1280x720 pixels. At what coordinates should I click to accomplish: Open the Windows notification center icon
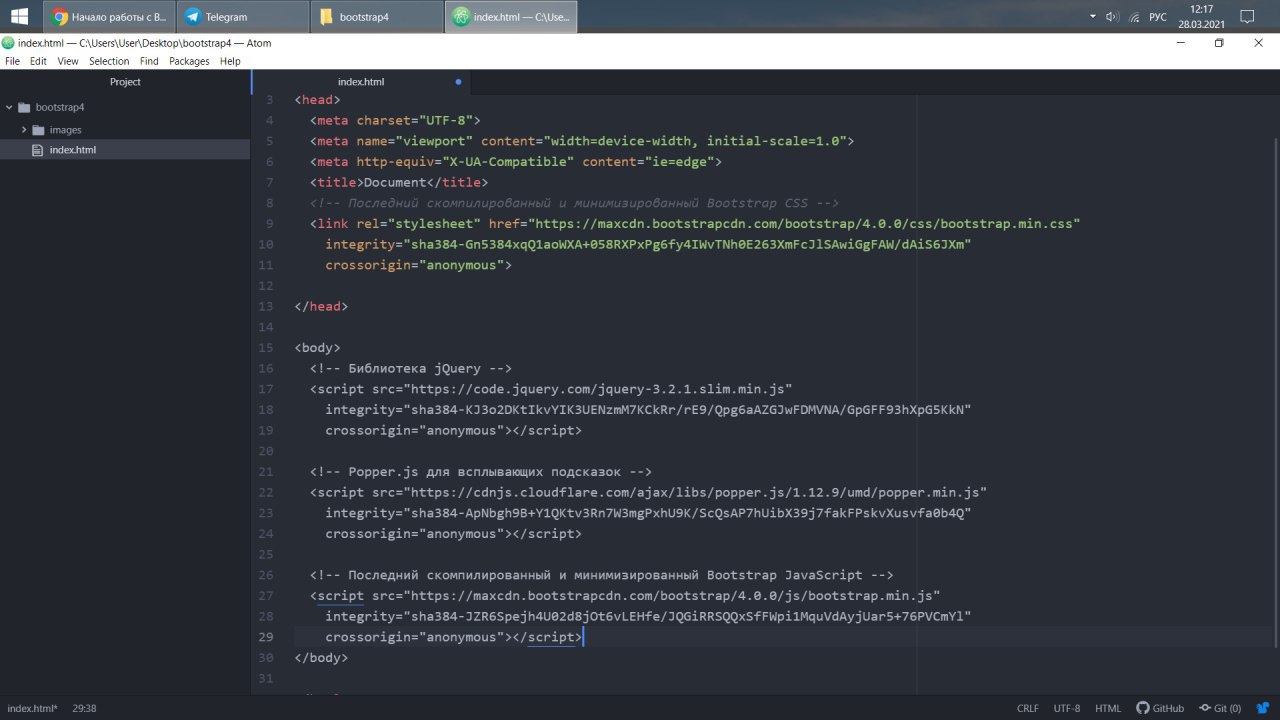click(x=1247, y=17)
